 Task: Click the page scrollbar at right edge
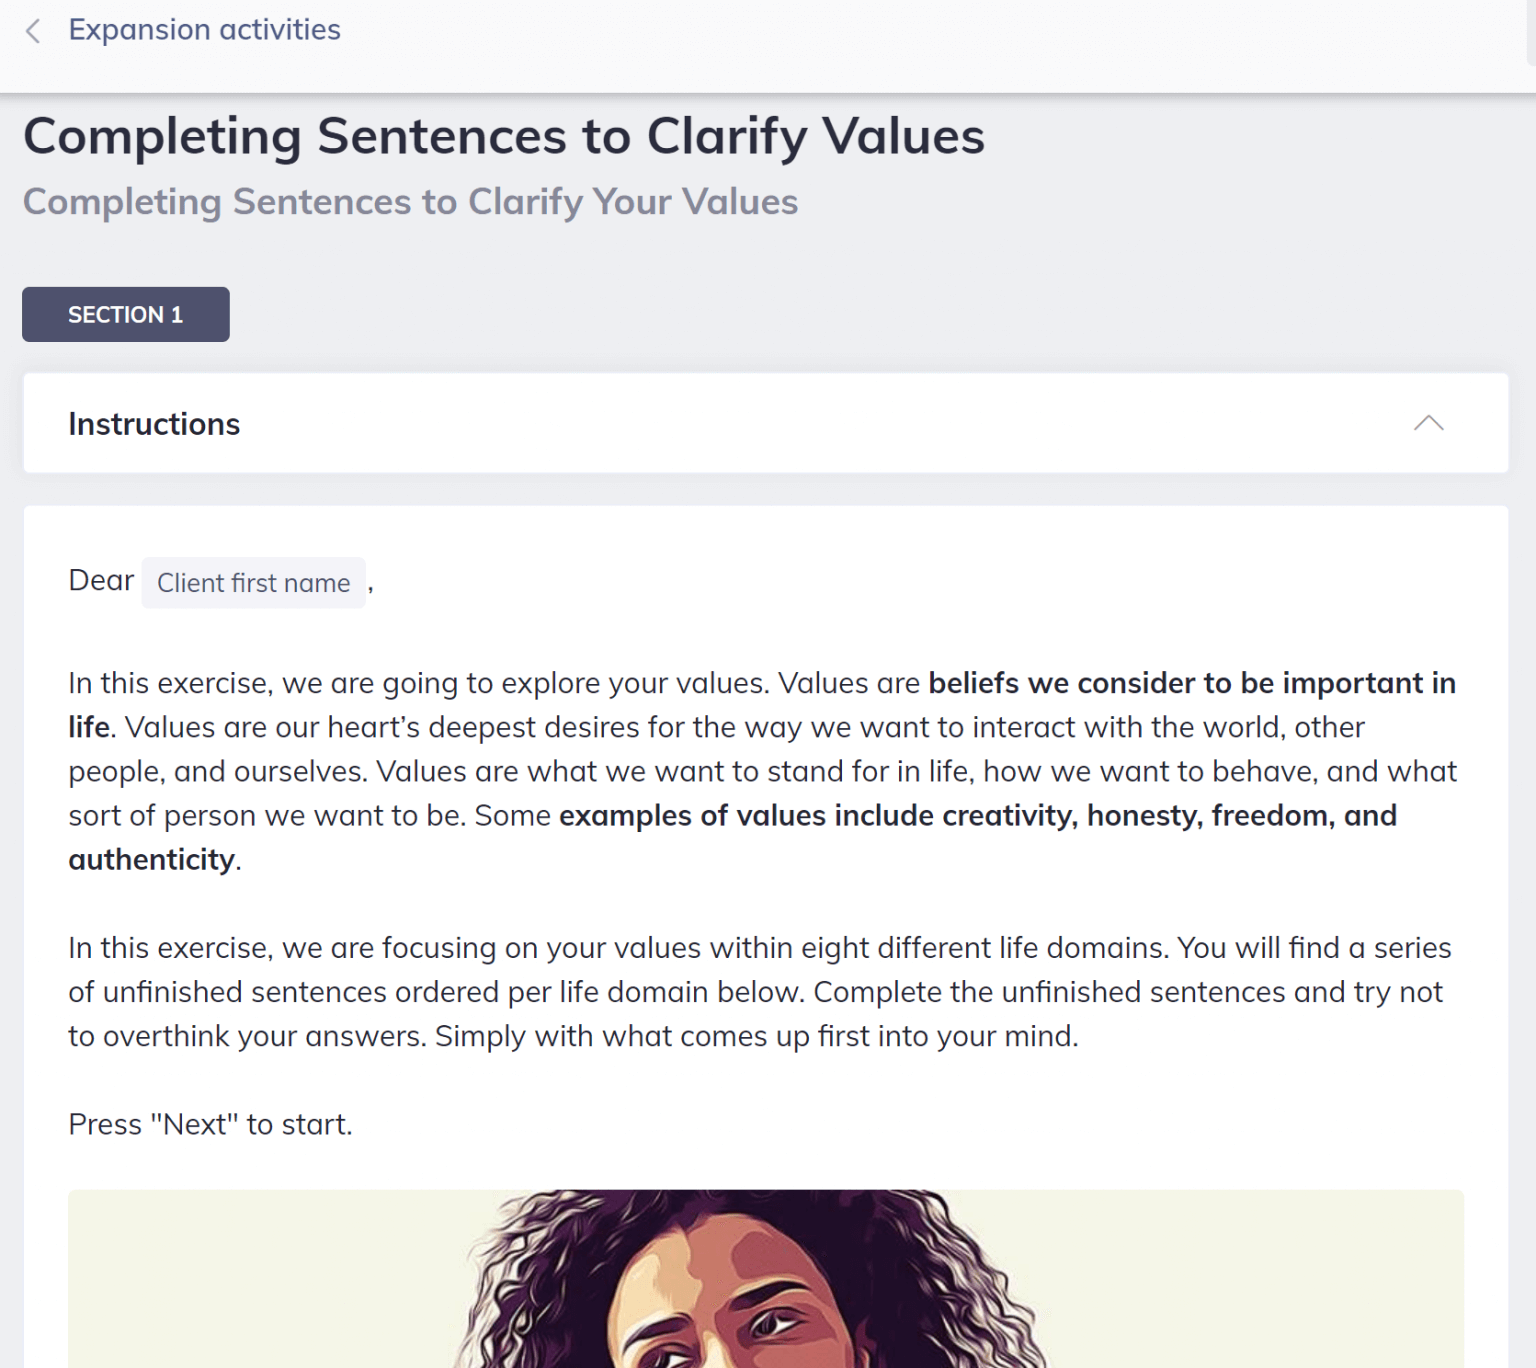click(1530, 32)
